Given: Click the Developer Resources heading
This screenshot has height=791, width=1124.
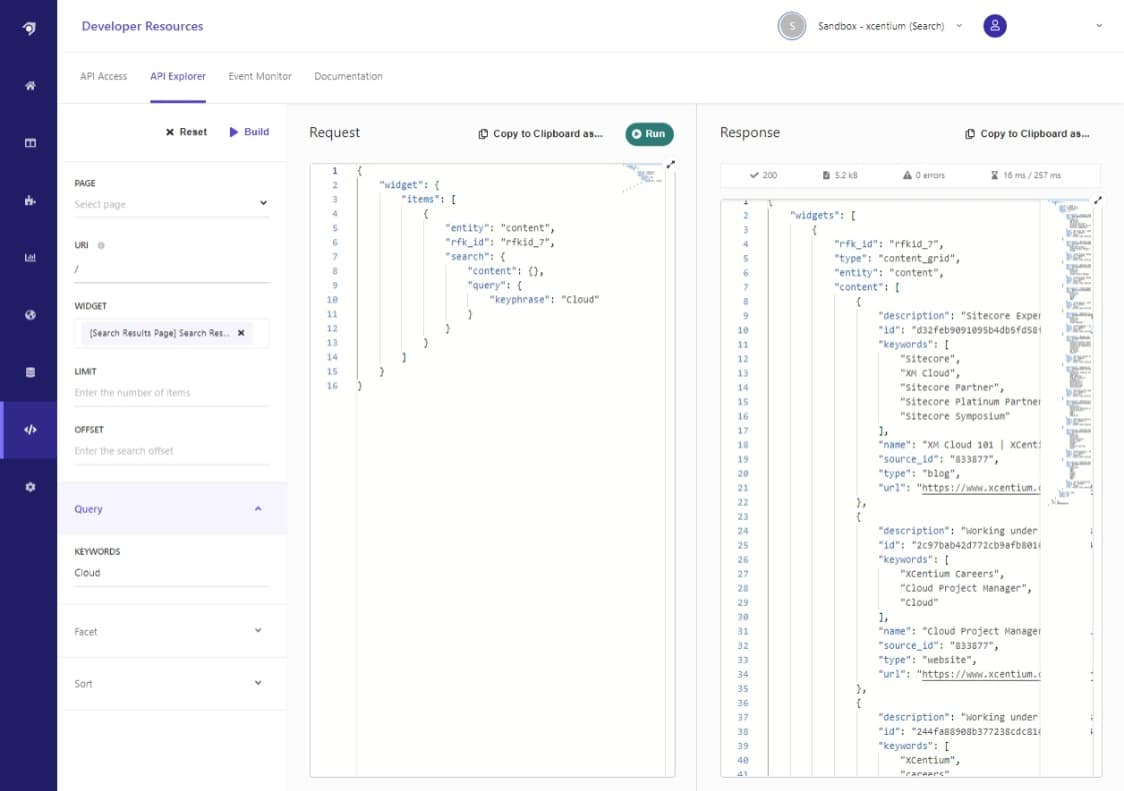Looking at the screenshot, I should [143, 27].
